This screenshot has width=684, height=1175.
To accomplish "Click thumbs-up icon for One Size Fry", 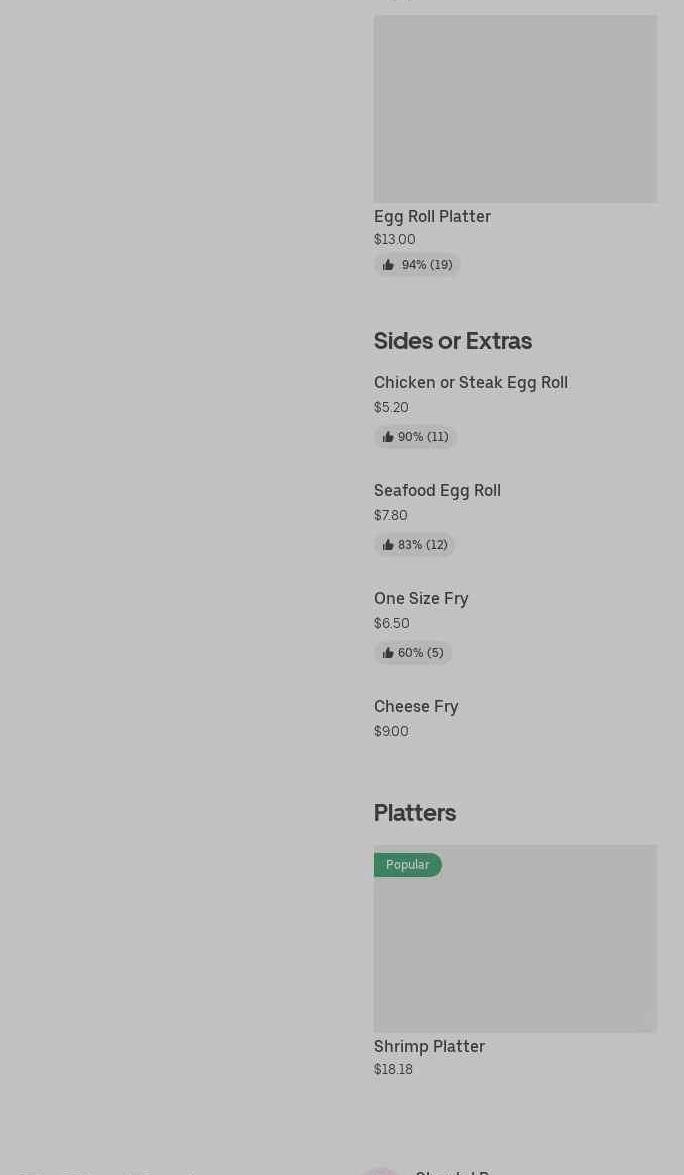I will tap(388, 653).
